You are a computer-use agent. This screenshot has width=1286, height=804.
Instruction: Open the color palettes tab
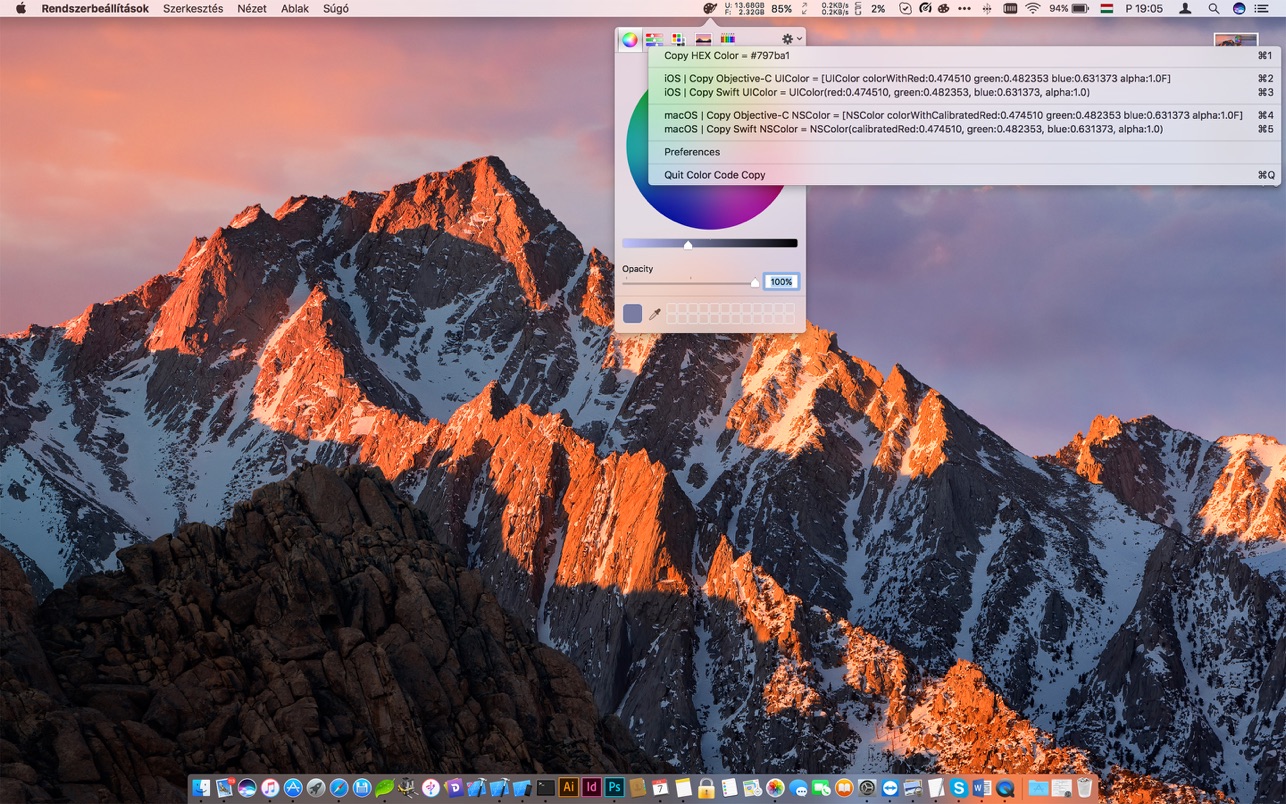pyautogui.click(x=678, y=40)
